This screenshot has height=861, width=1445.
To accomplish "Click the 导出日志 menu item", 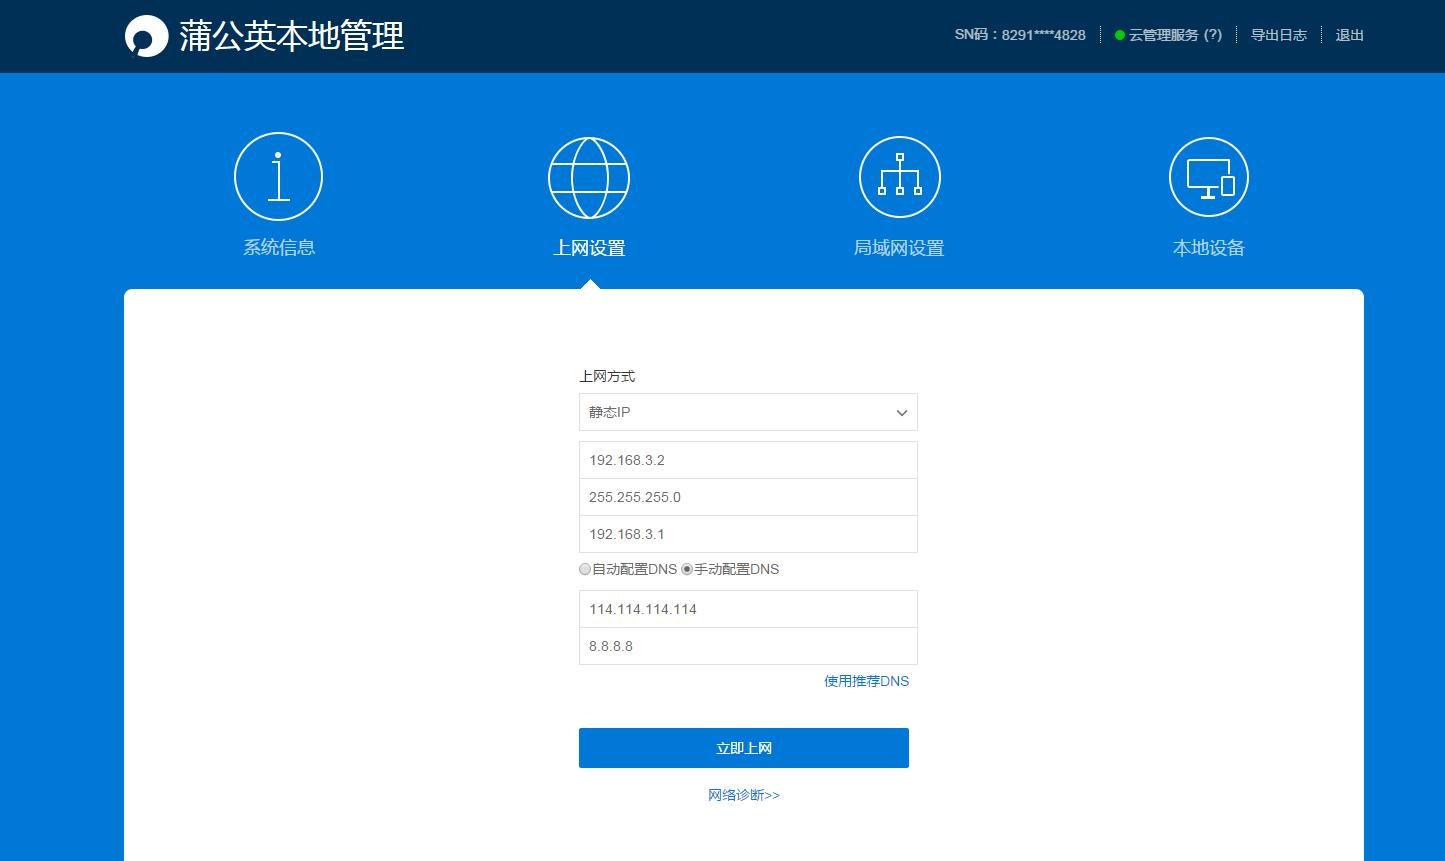I will coord(1278,34).
